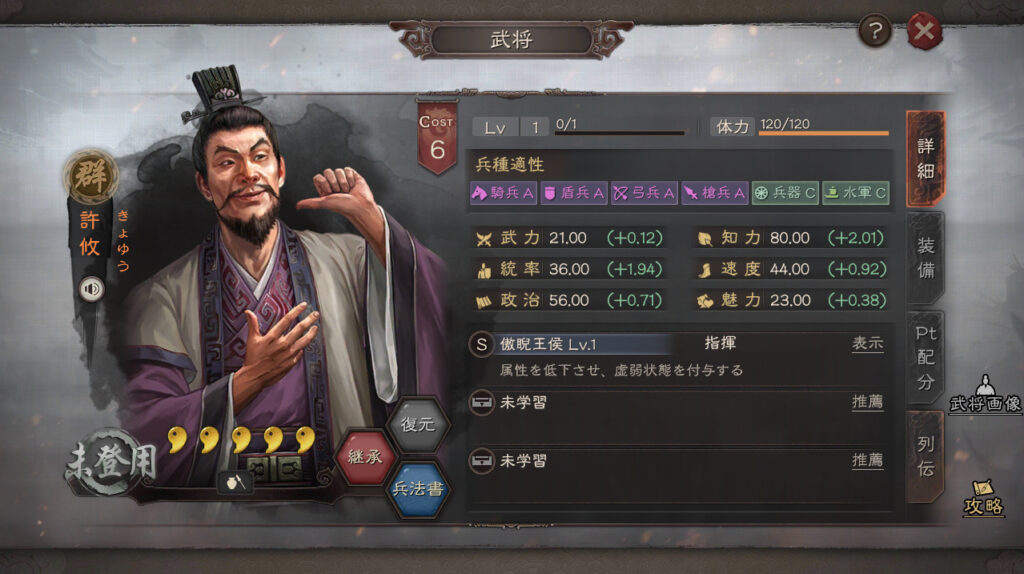The width and height of the screenshot is (1024, 574).
Task: Click 表示 link for 傲睨王侯 skill
Action: [868, 343]
